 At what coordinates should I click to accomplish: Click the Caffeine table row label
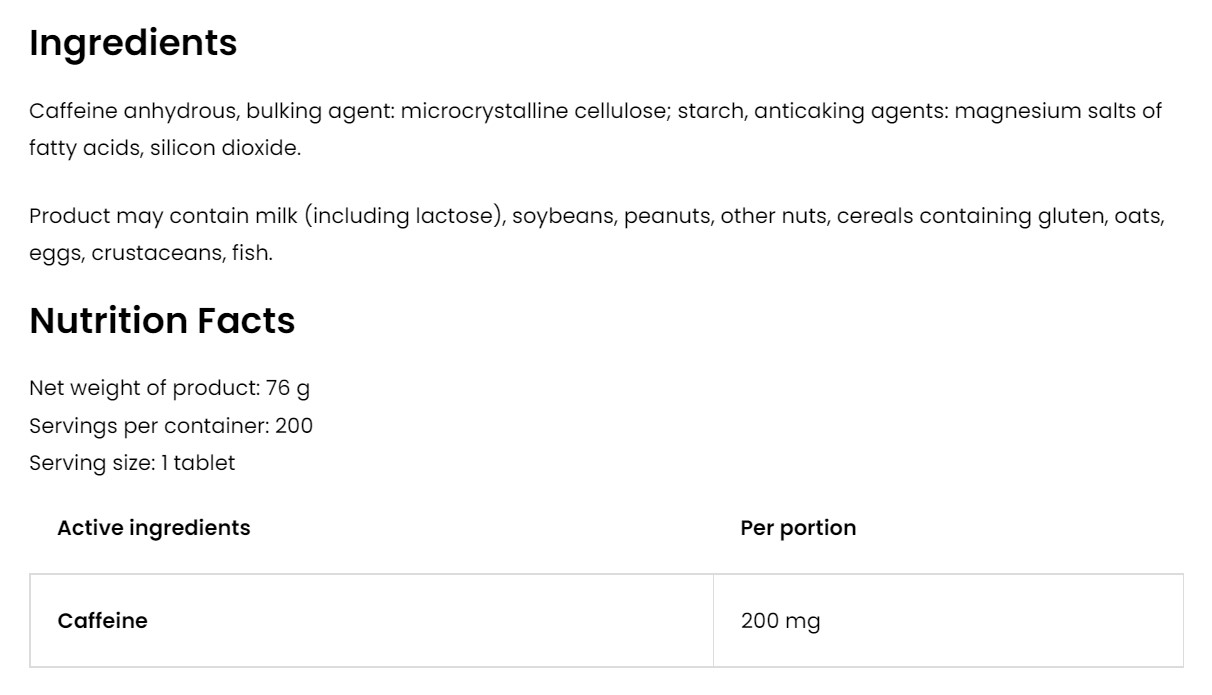102,621
